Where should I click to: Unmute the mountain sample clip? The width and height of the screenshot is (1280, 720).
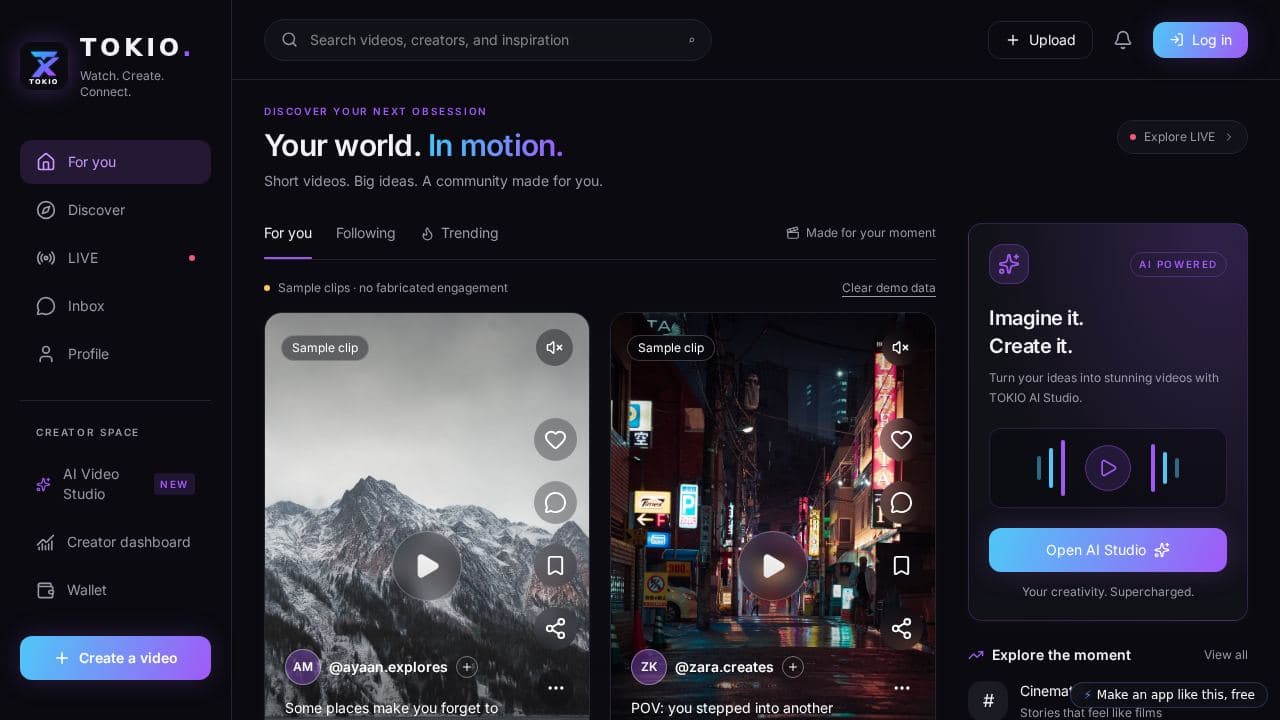click(x=554, y=348)
